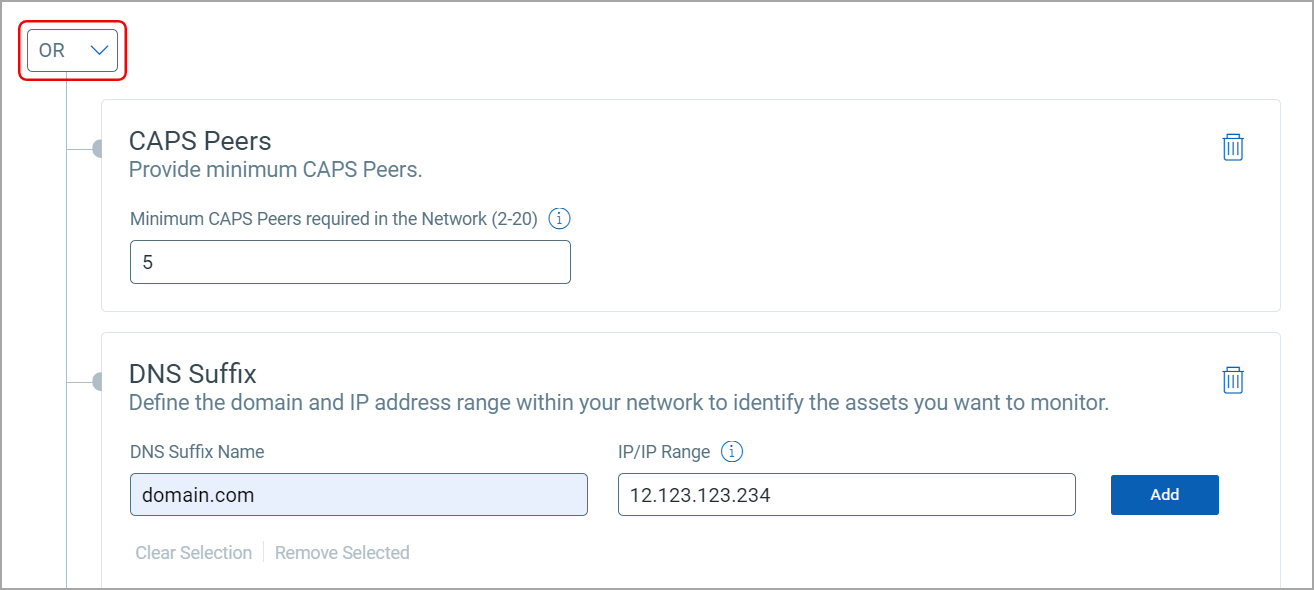Delete the CAPS Peers rule

(1233, 147)
